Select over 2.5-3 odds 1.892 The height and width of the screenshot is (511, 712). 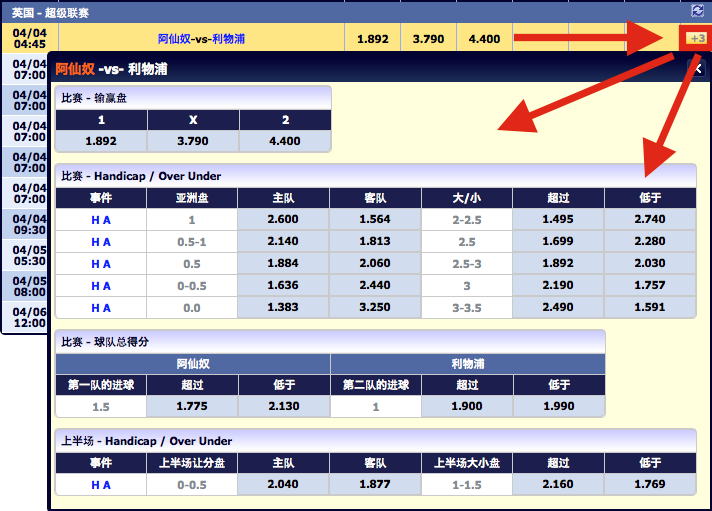pos(558,263)
